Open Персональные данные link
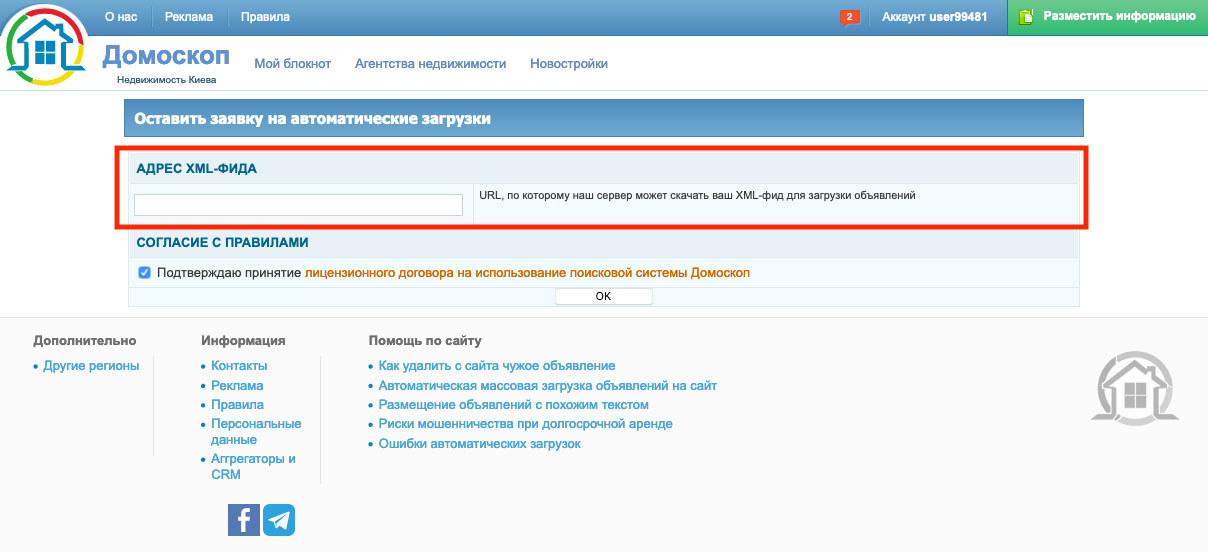This screenshot has width=1208, height=552. click(256, 431)
